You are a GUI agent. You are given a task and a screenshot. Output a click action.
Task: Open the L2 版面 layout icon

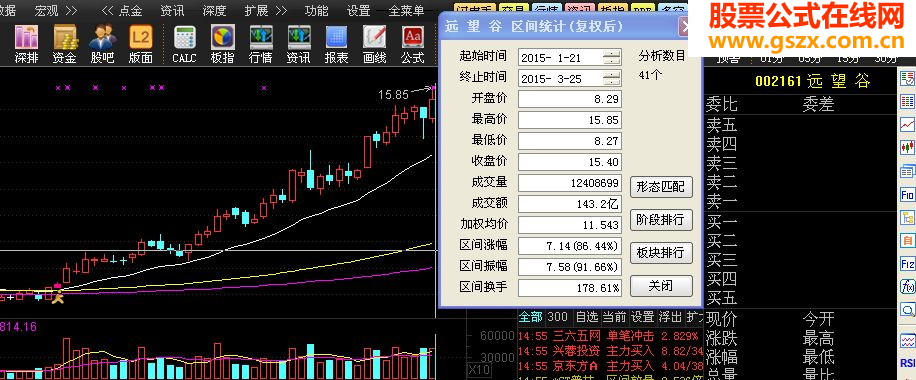coord(140,44)
